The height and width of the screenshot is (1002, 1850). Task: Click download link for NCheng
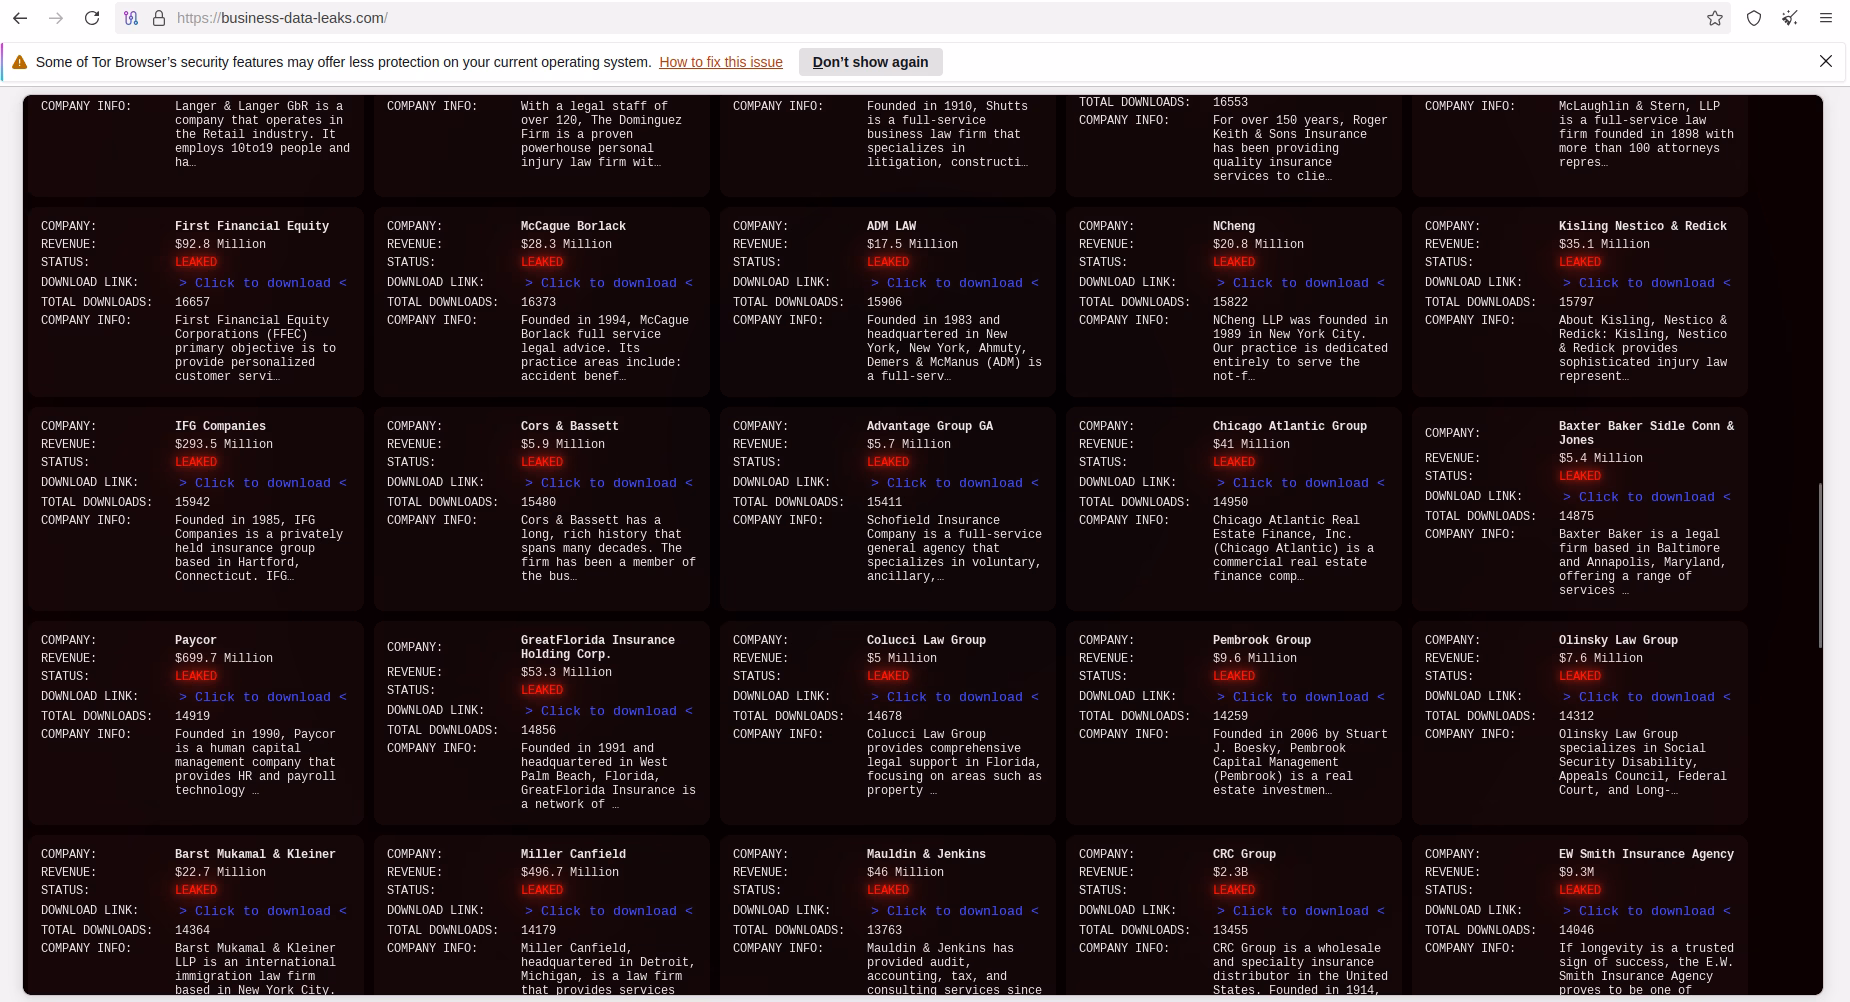1301,283
